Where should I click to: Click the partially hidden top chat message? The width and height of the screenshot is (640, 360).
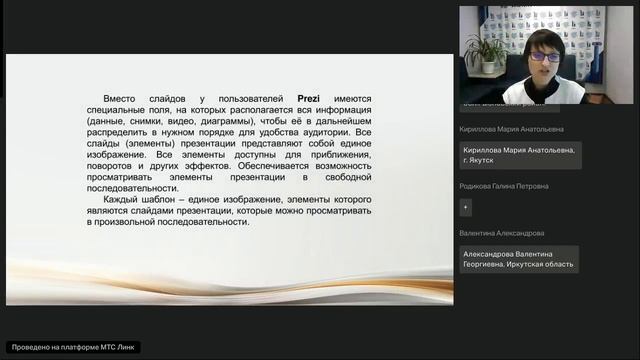[509, 108]
